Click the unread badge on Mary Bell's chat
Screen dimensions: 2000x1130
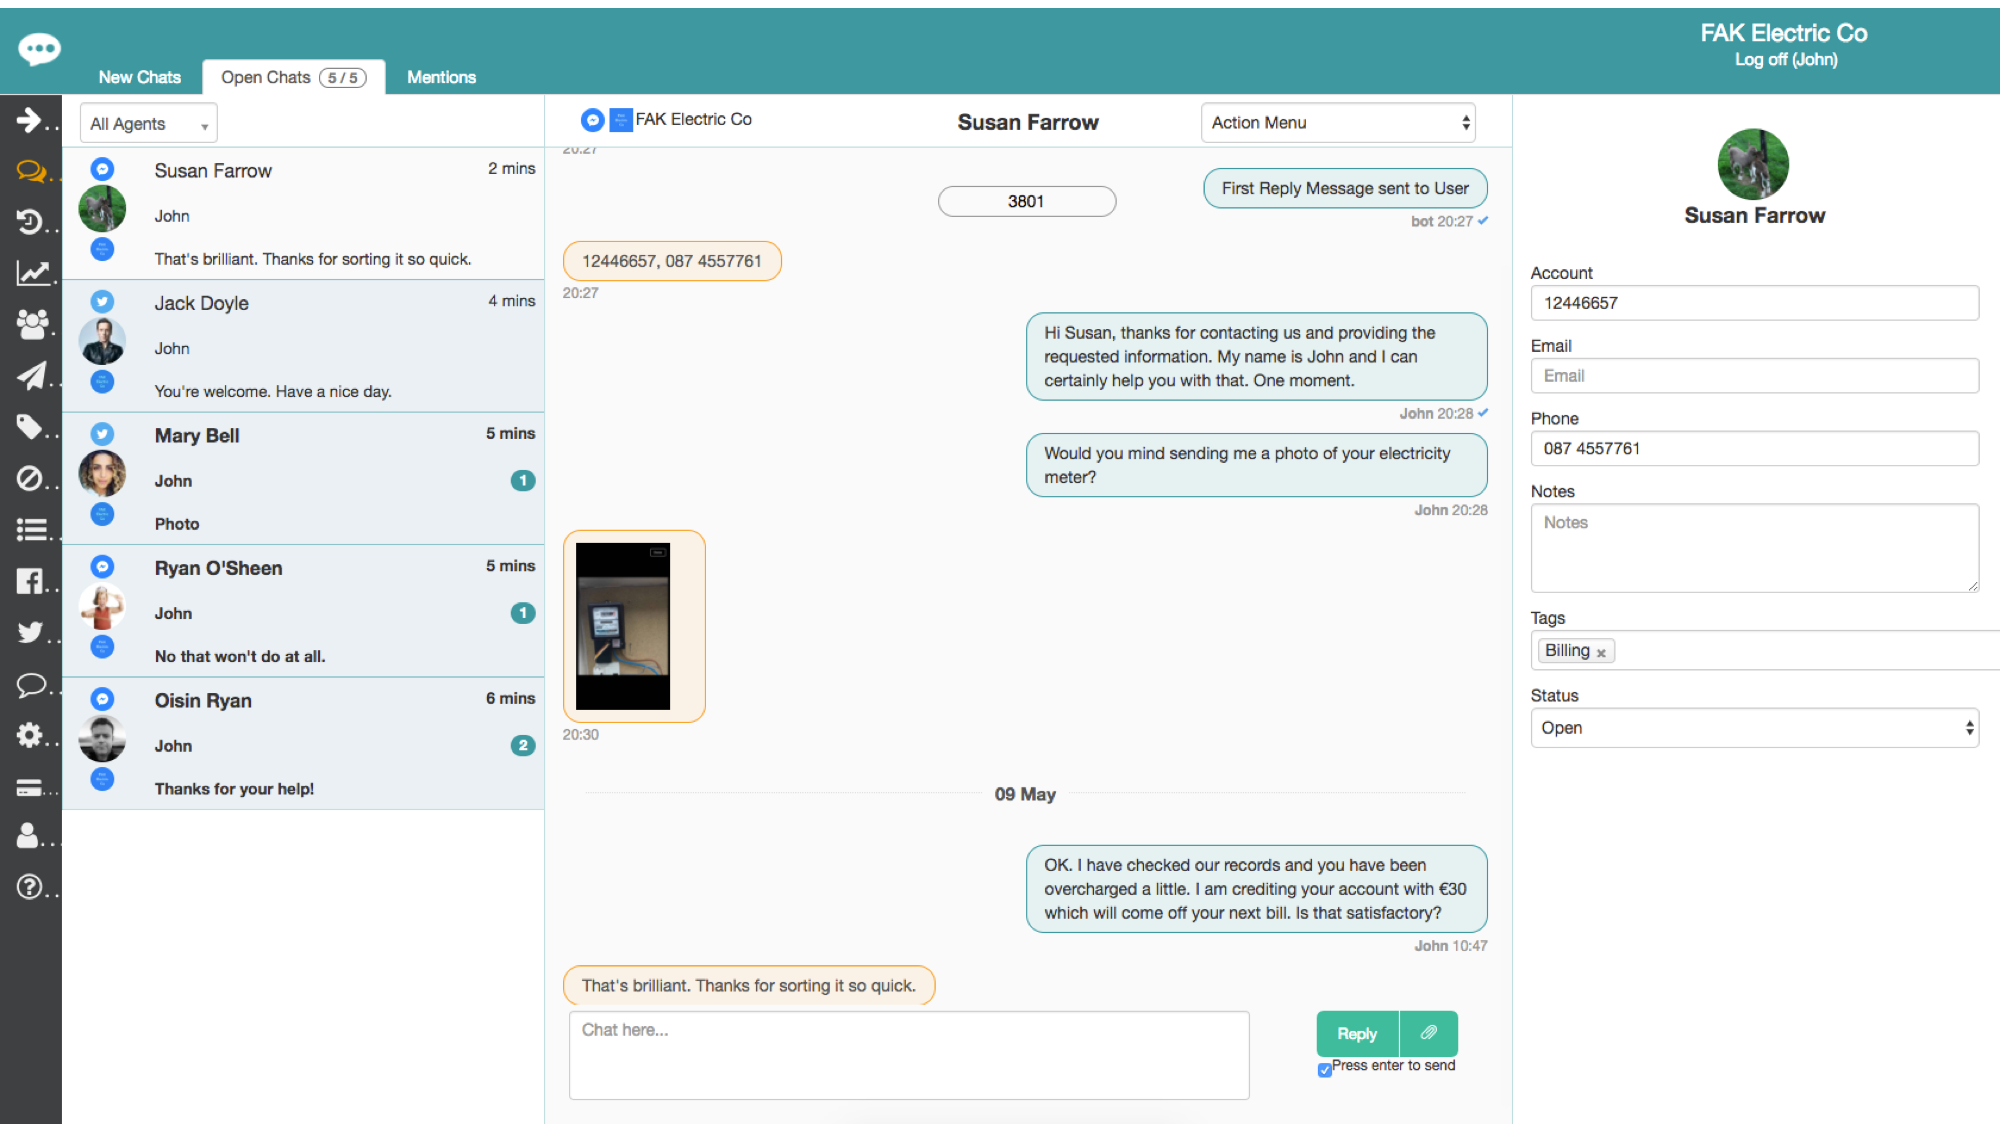click(x=523, y=480)
